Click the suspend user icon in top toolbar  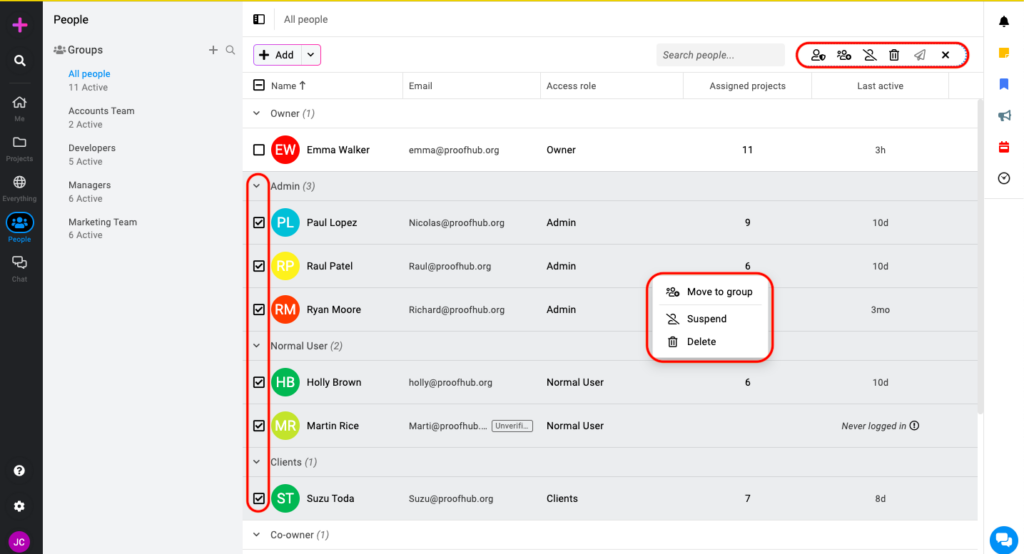point(869,55)
